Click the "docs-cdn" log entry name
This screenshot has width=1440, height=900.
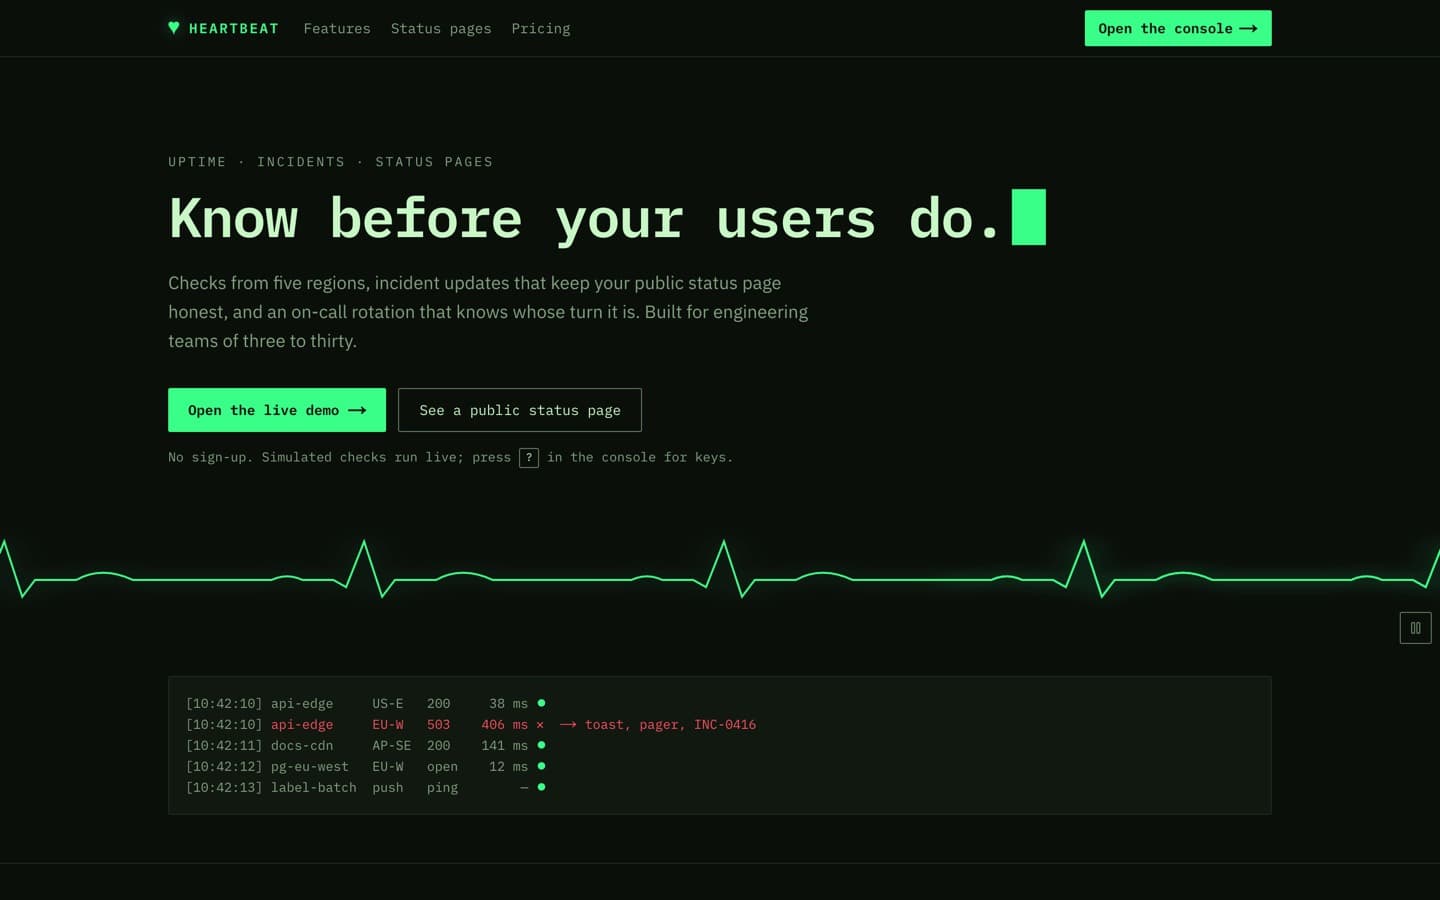(302, 746)
